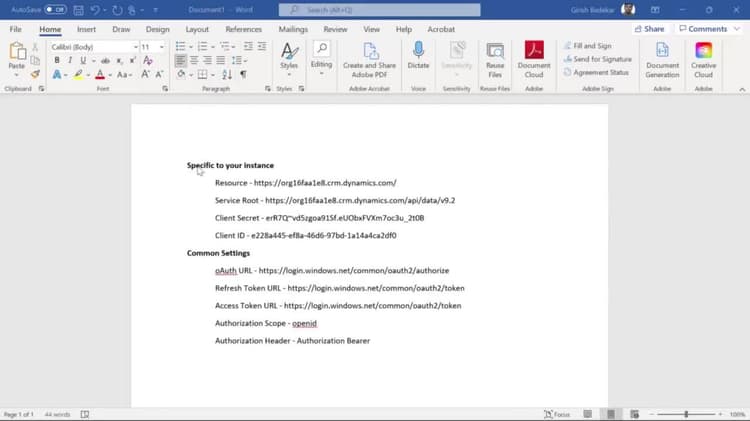Open Creative Cloud add-in

(x=704, y=60)
